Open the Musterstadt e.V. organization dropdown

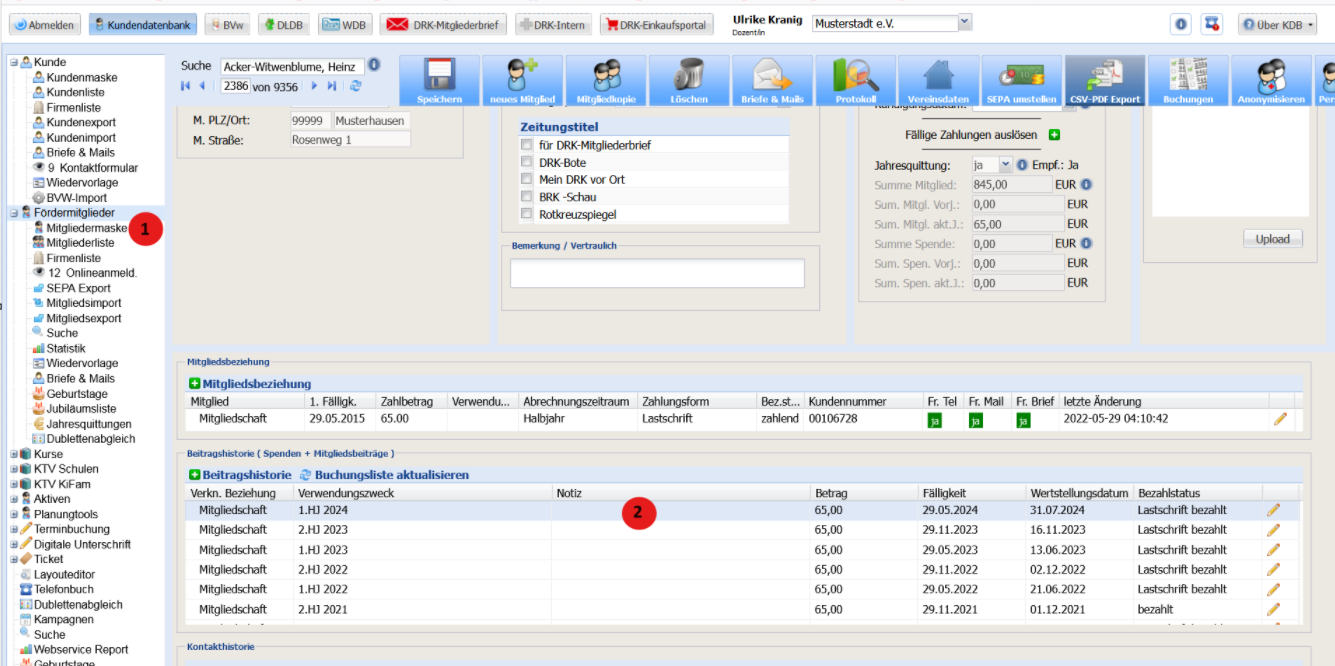964,22
